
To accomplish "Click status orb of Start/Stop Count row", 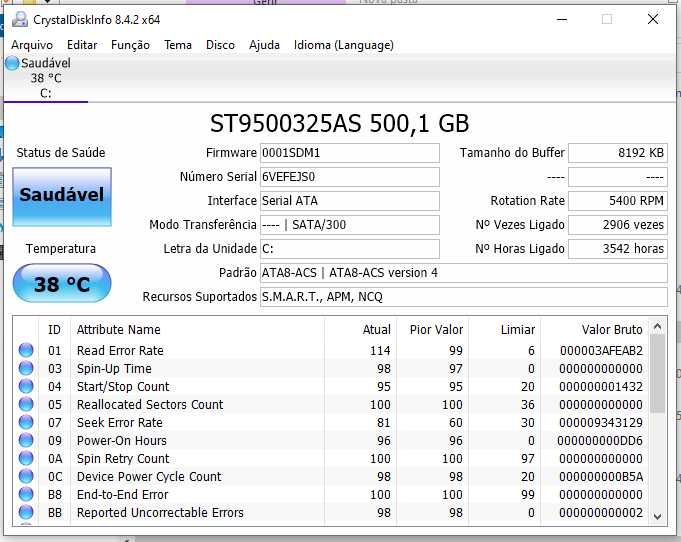I will click(x=26, y=386).
